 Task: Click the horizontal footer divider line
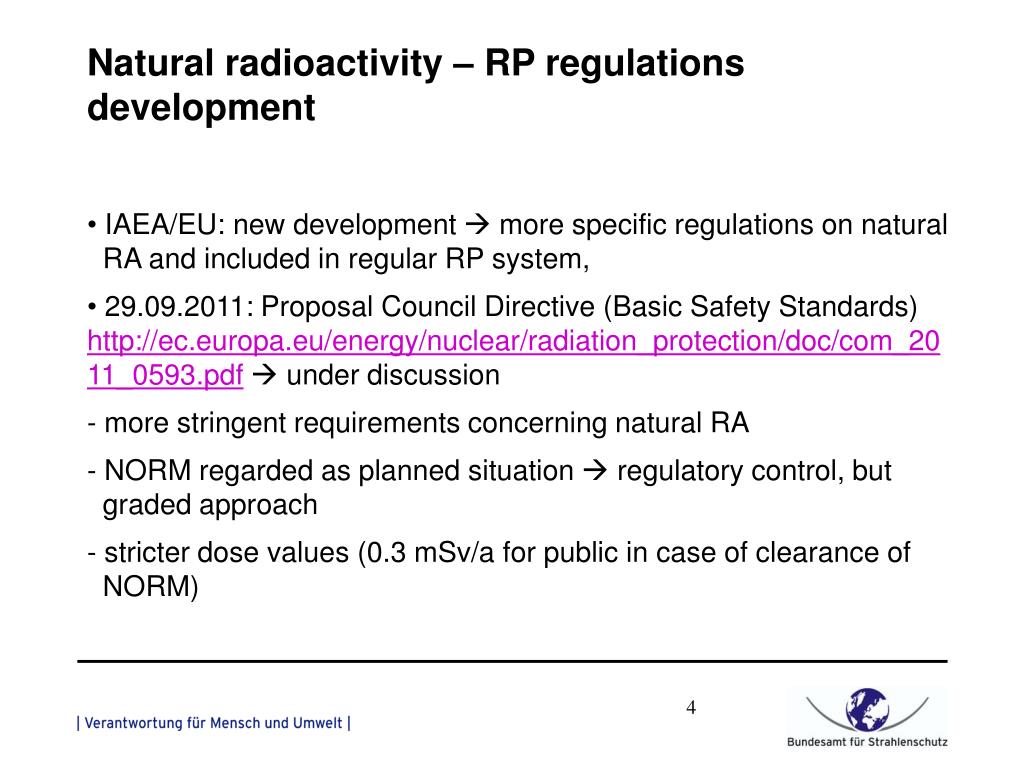(513, 662)
